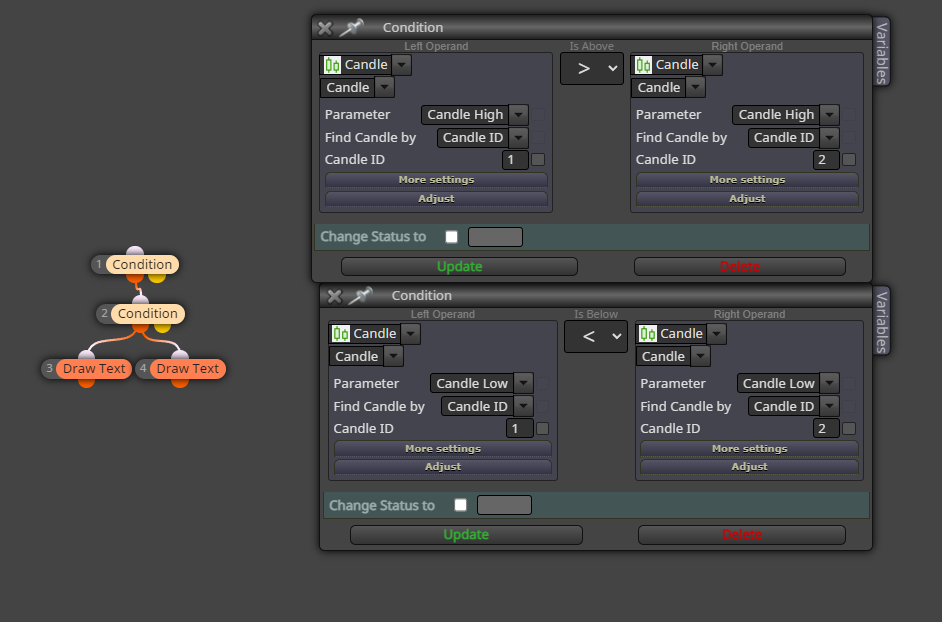Expand Candle Low parameter dropdown, lower Right Operand

(x=830, y=383)
